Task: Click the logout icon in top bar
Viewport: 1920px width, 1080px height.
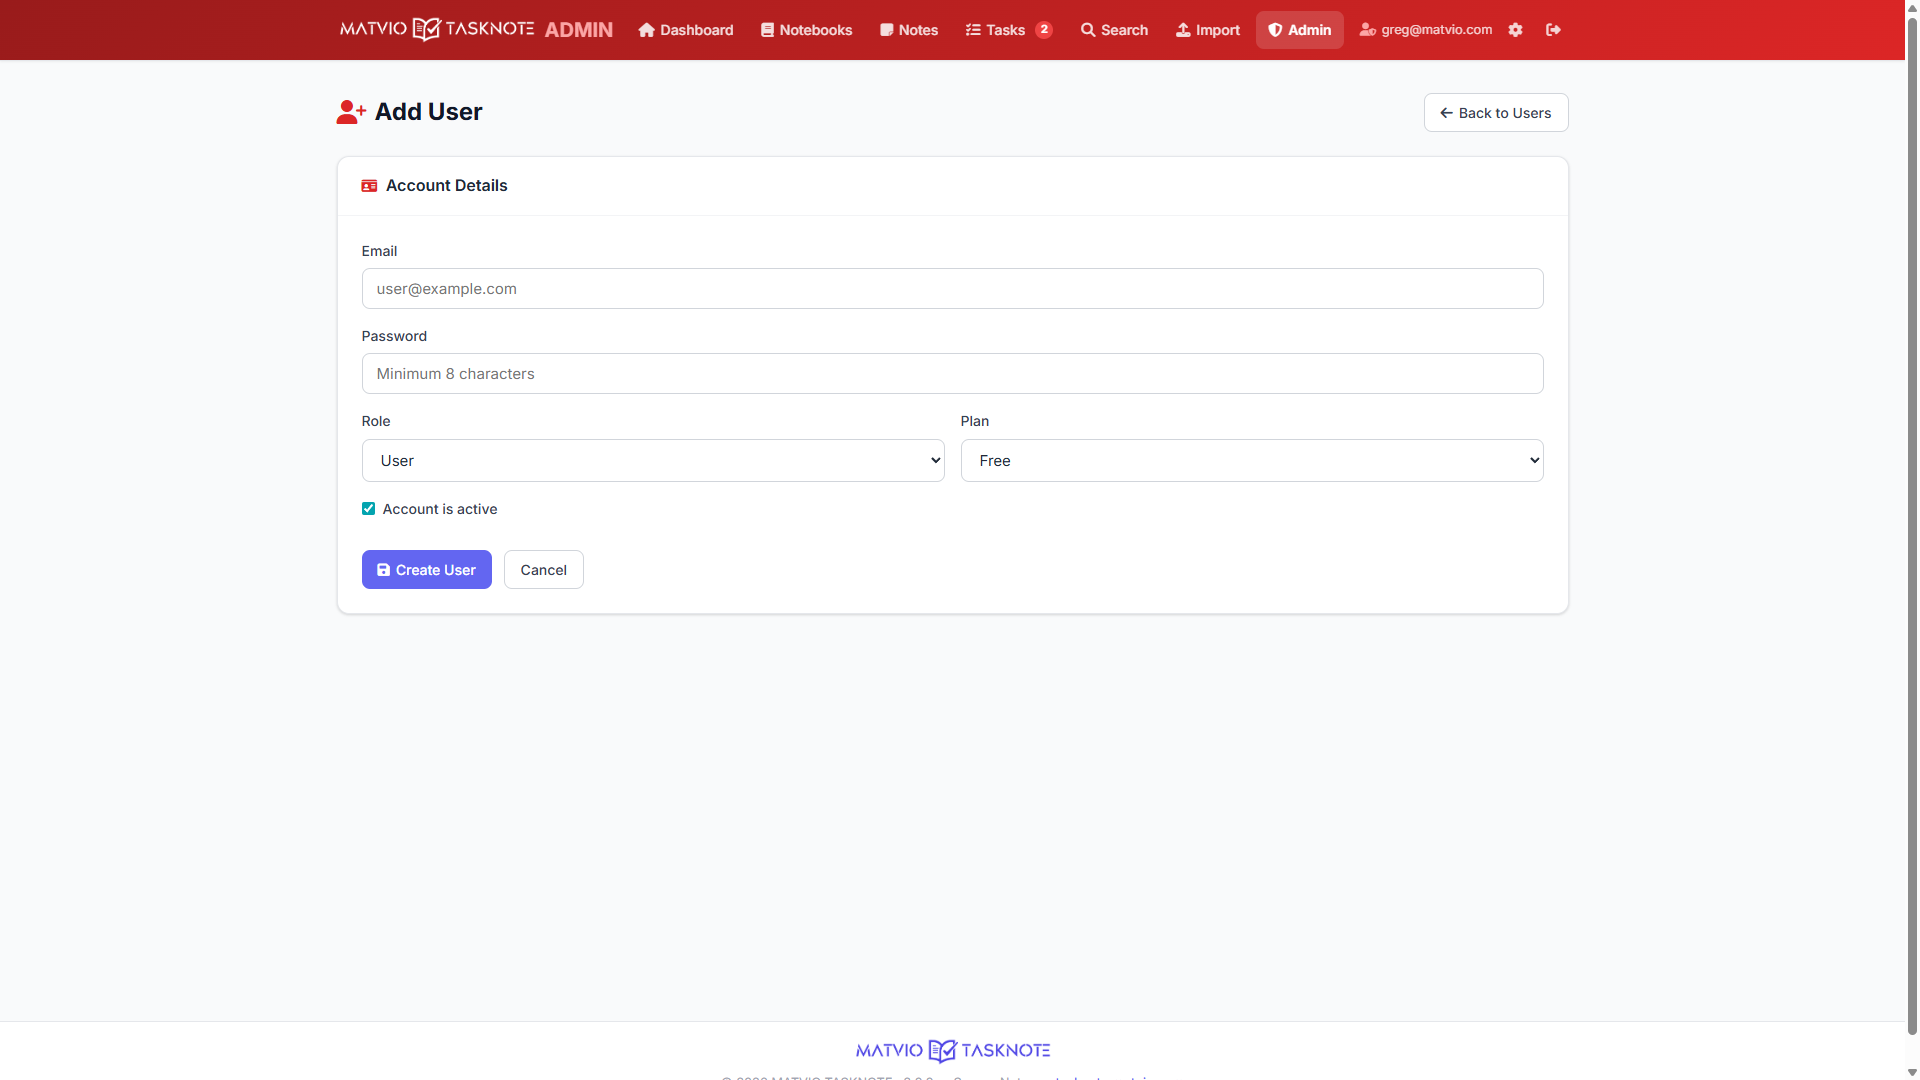Action: click(1553, 30)
